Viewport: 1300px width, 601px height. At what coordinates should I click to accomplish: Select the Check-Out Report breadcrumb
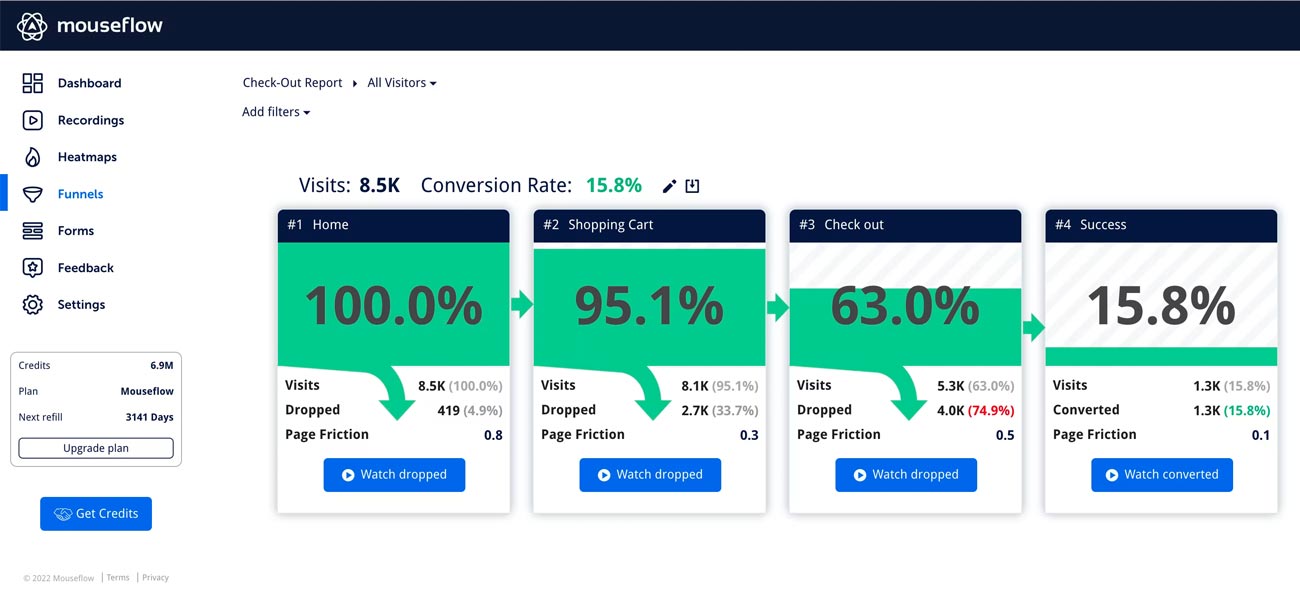coord(292,83)
